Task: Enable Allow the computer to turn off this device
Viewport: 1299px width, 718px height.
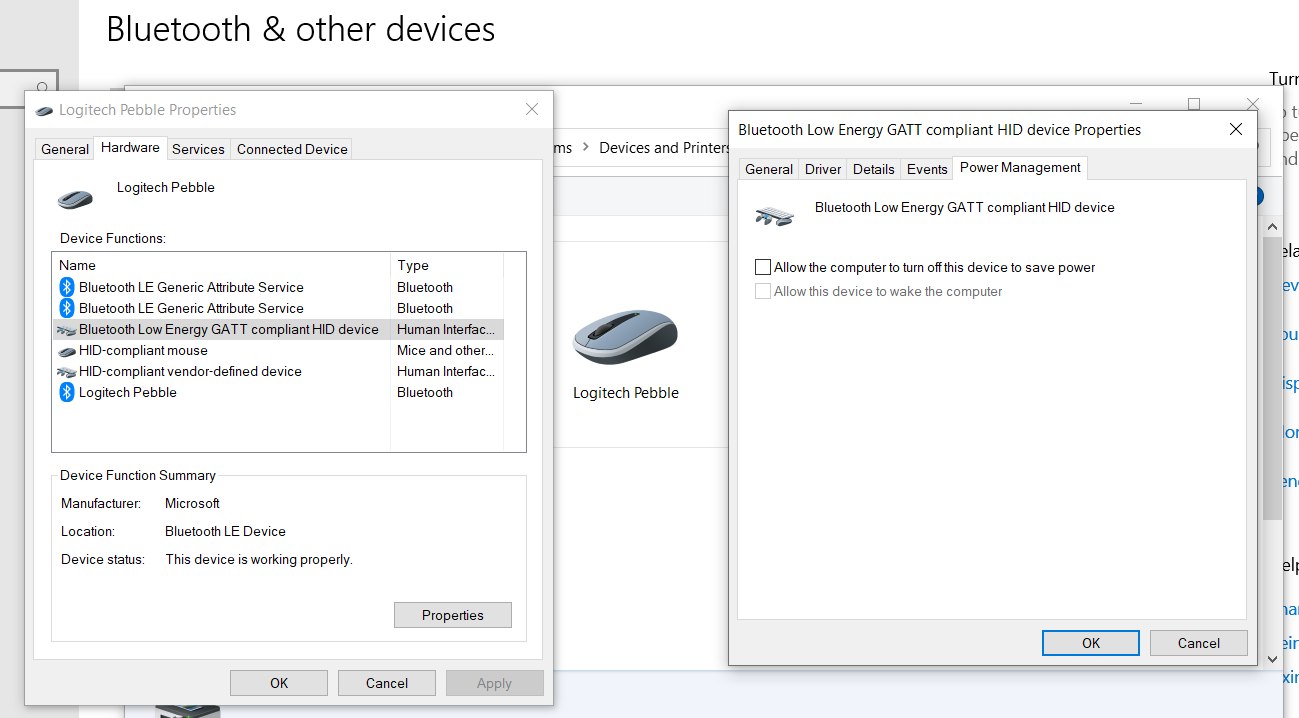Action: coord(763,267)
